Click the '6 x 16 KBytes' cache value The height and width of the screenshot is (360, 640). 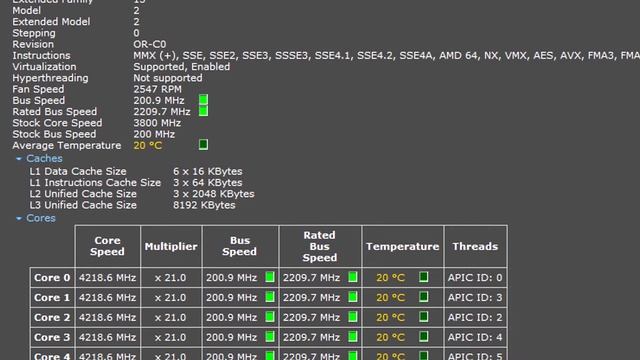(208, 171)
